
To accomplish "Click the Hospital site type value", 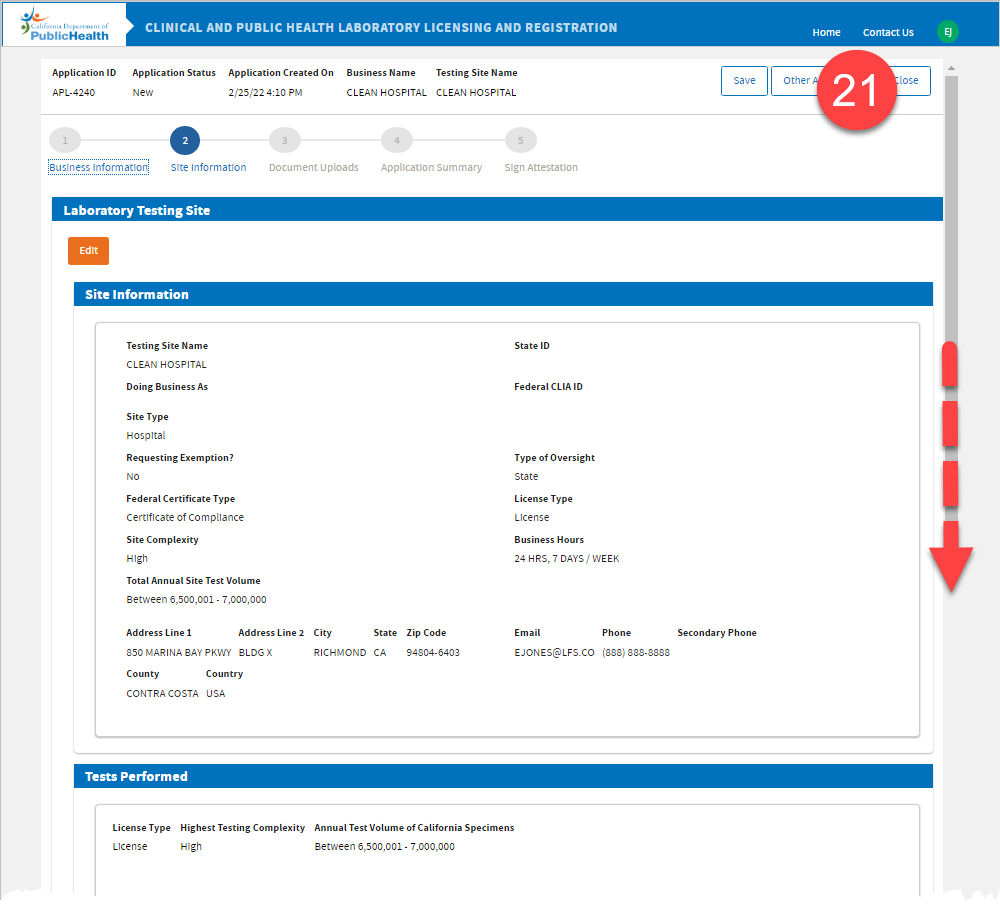I will tap(145, 435).
